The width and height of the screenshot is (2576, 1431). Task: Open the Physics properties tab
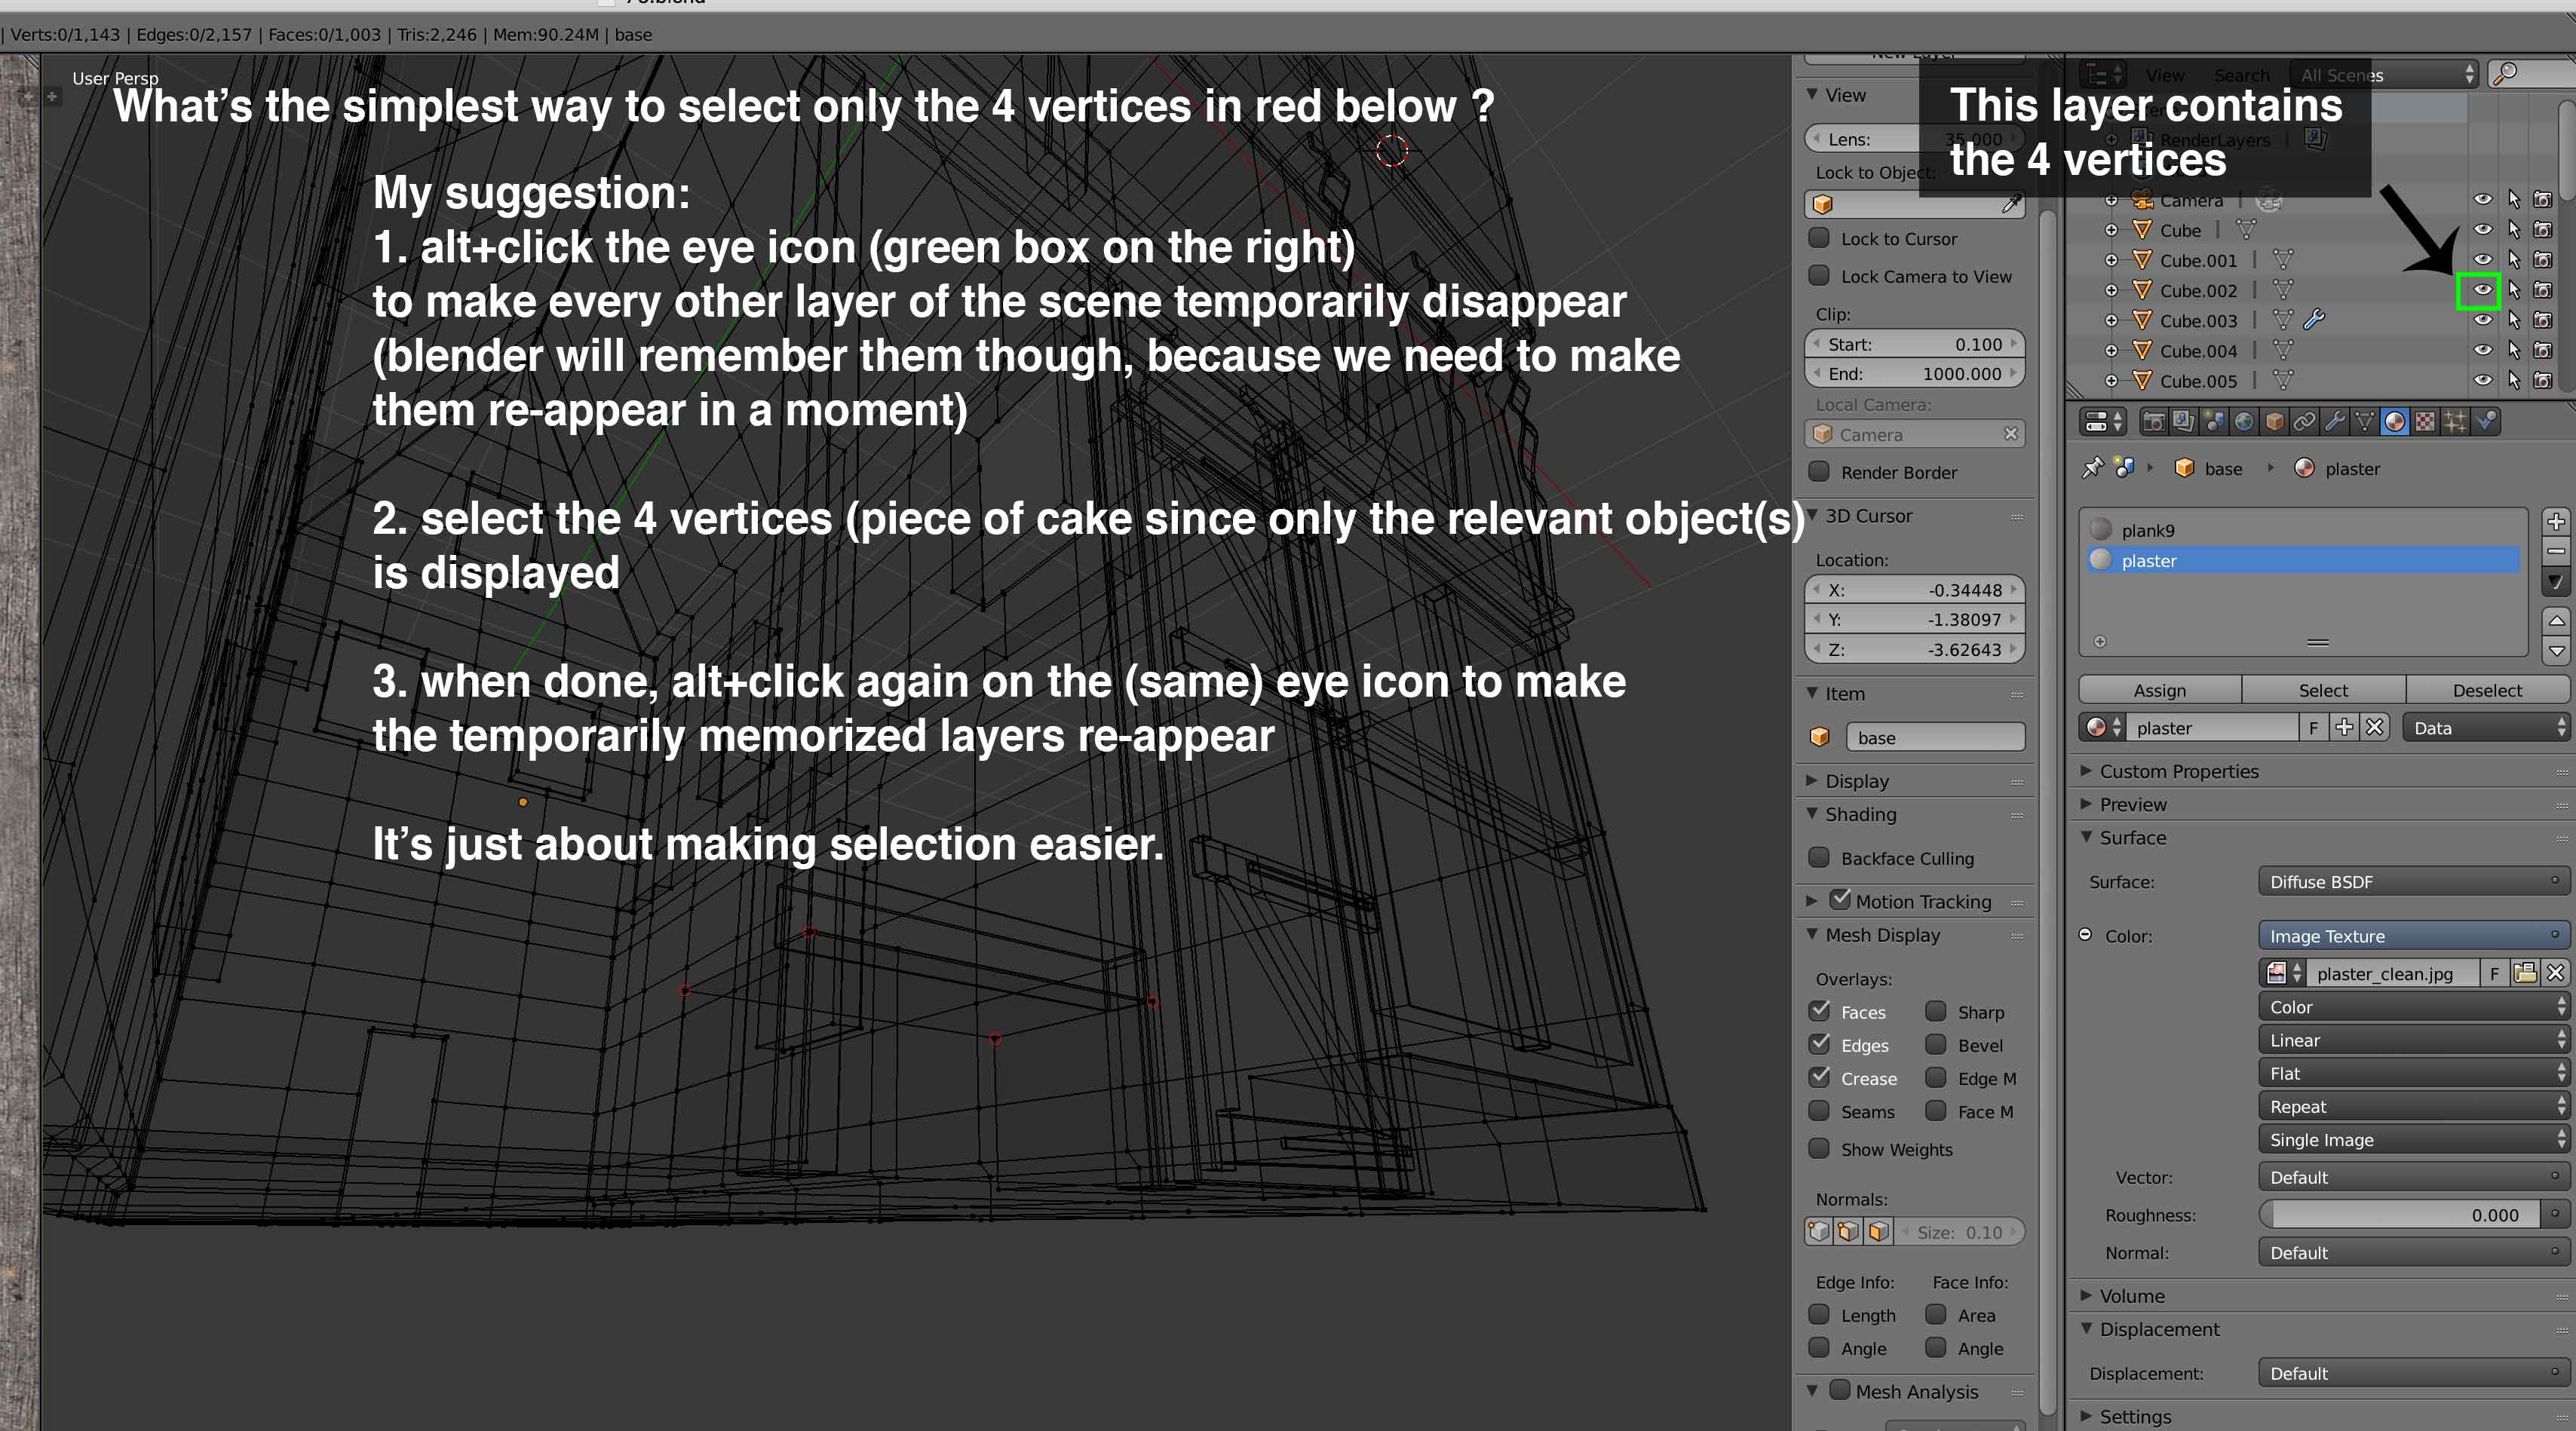[x=2486, y=422]
